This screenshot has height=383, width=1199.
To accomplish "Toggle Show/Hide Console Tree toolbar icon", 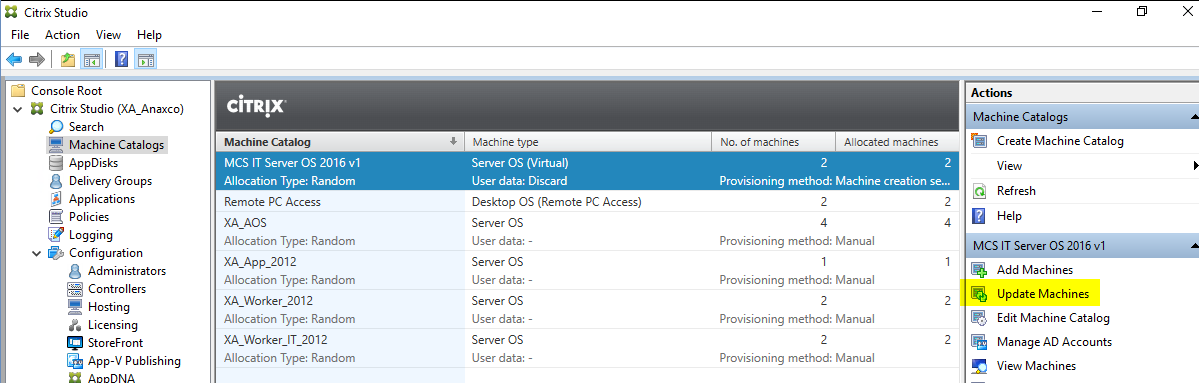I will pos(92,59).
